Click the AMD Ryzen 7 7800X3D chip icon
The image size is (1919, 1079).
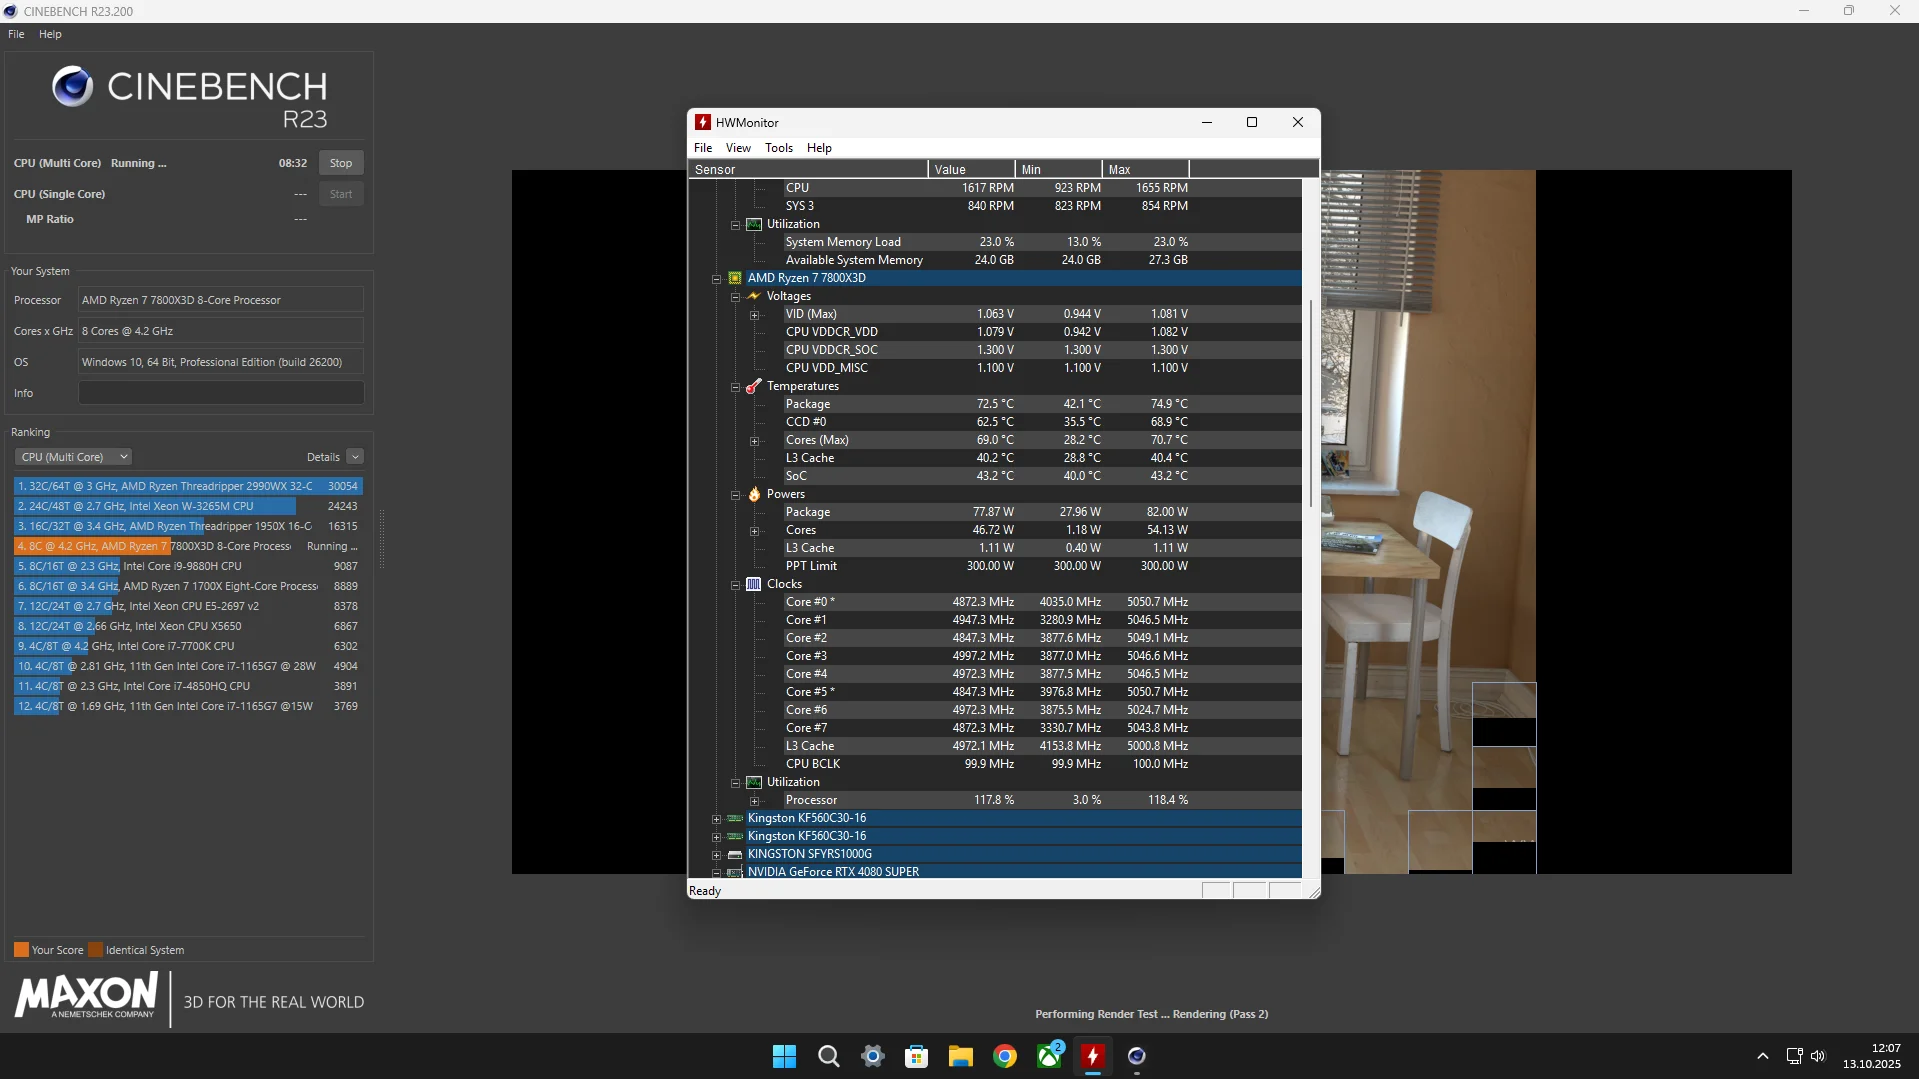(735, 278)
